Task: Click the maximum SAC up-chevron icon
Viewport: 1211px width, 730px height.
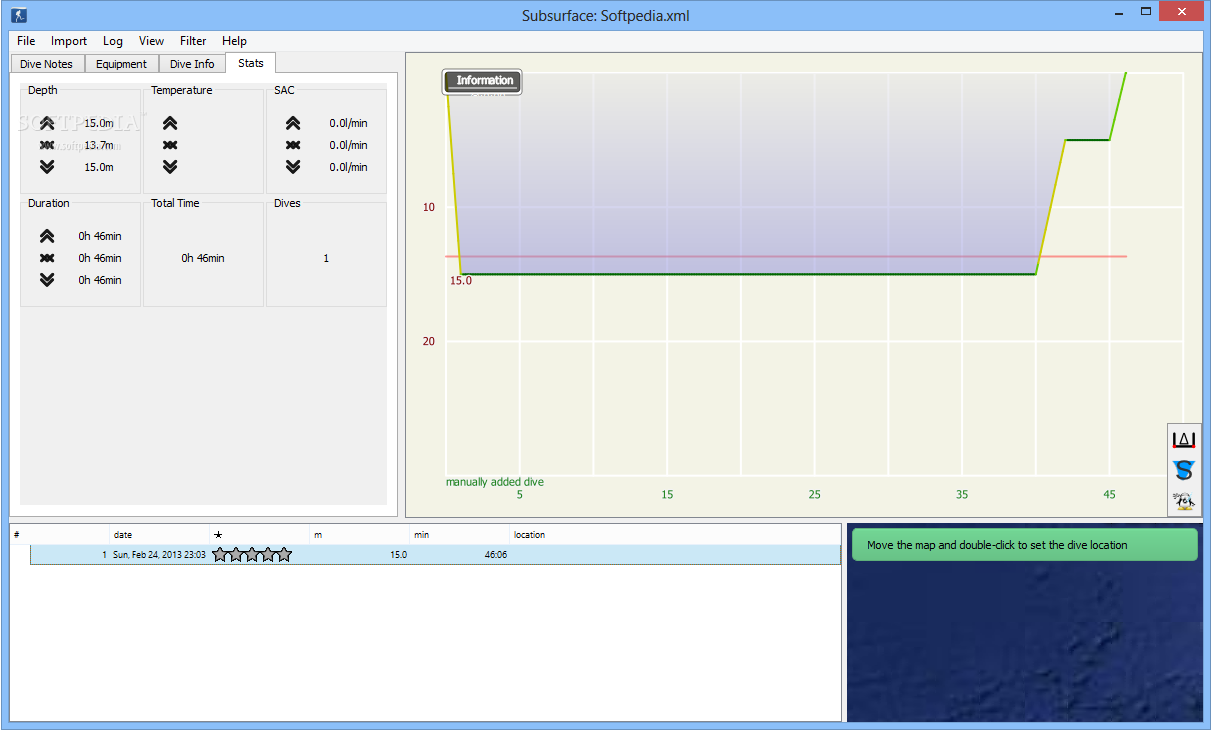Action: pyautogui.click(x=293, y=123)
